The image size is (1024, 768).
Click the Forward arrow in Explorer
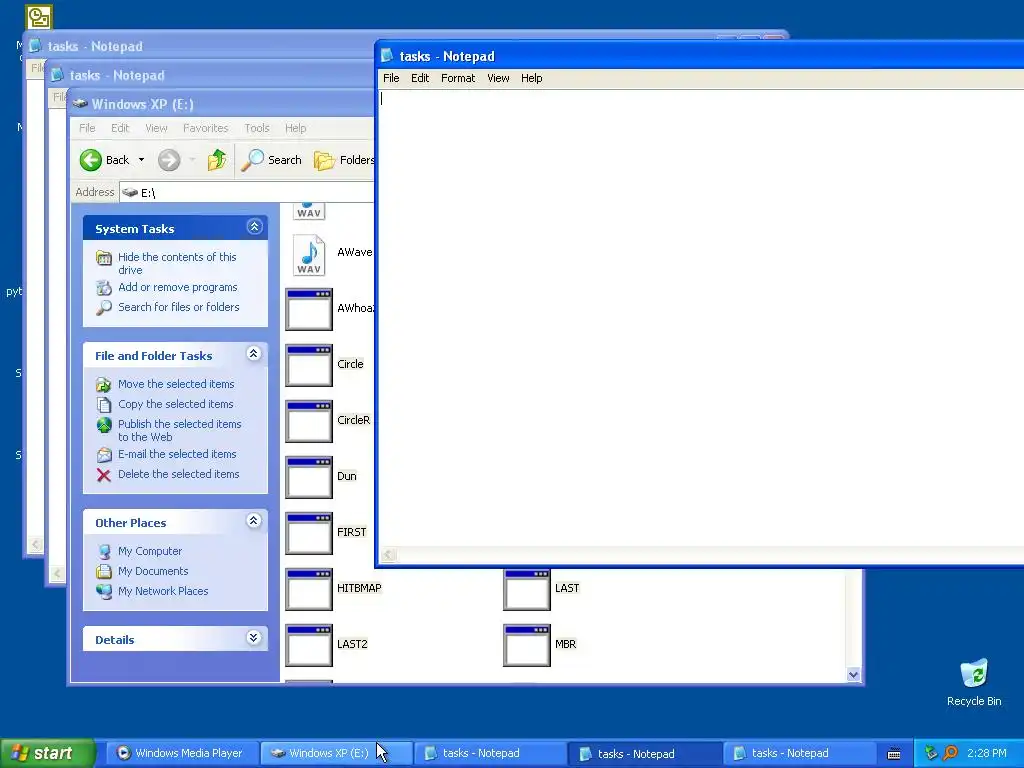coord(169,160)
